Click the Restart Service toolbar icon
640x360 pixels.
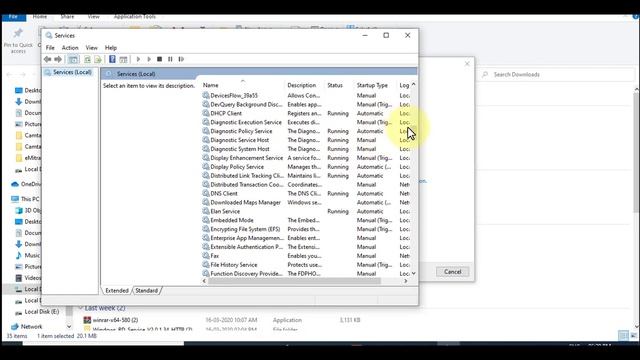(x=181, y=59)
